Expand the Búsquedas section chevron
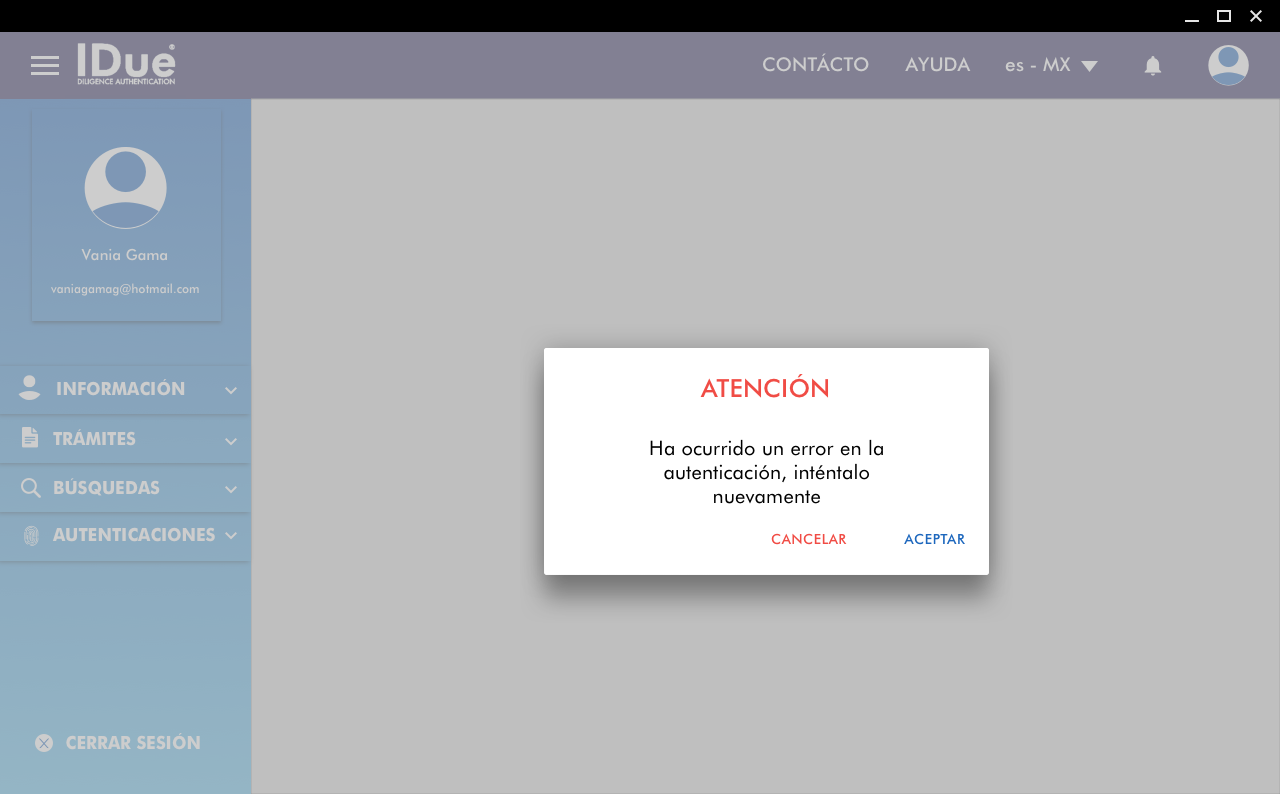1280x794 pixels. 231,489
